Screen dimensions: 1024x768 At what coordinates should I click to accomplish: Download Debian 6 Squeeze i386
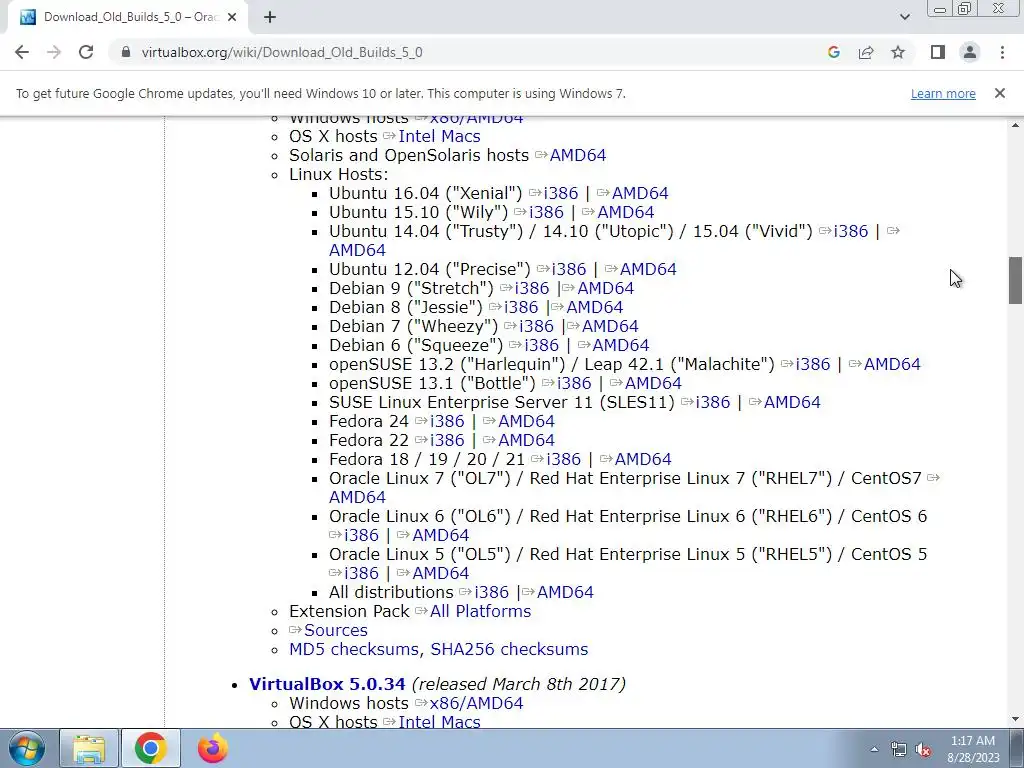click(x=541, y=345)
